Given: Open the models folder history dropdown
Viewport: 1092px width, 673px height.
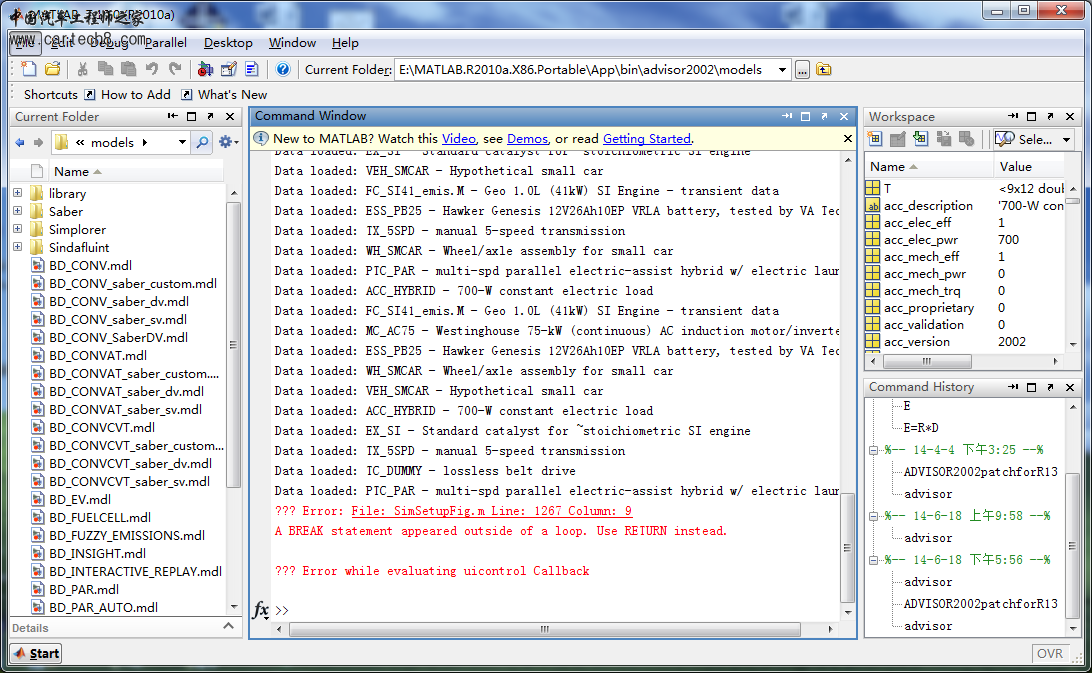Looking at the screenshot, I should (182, 142).
